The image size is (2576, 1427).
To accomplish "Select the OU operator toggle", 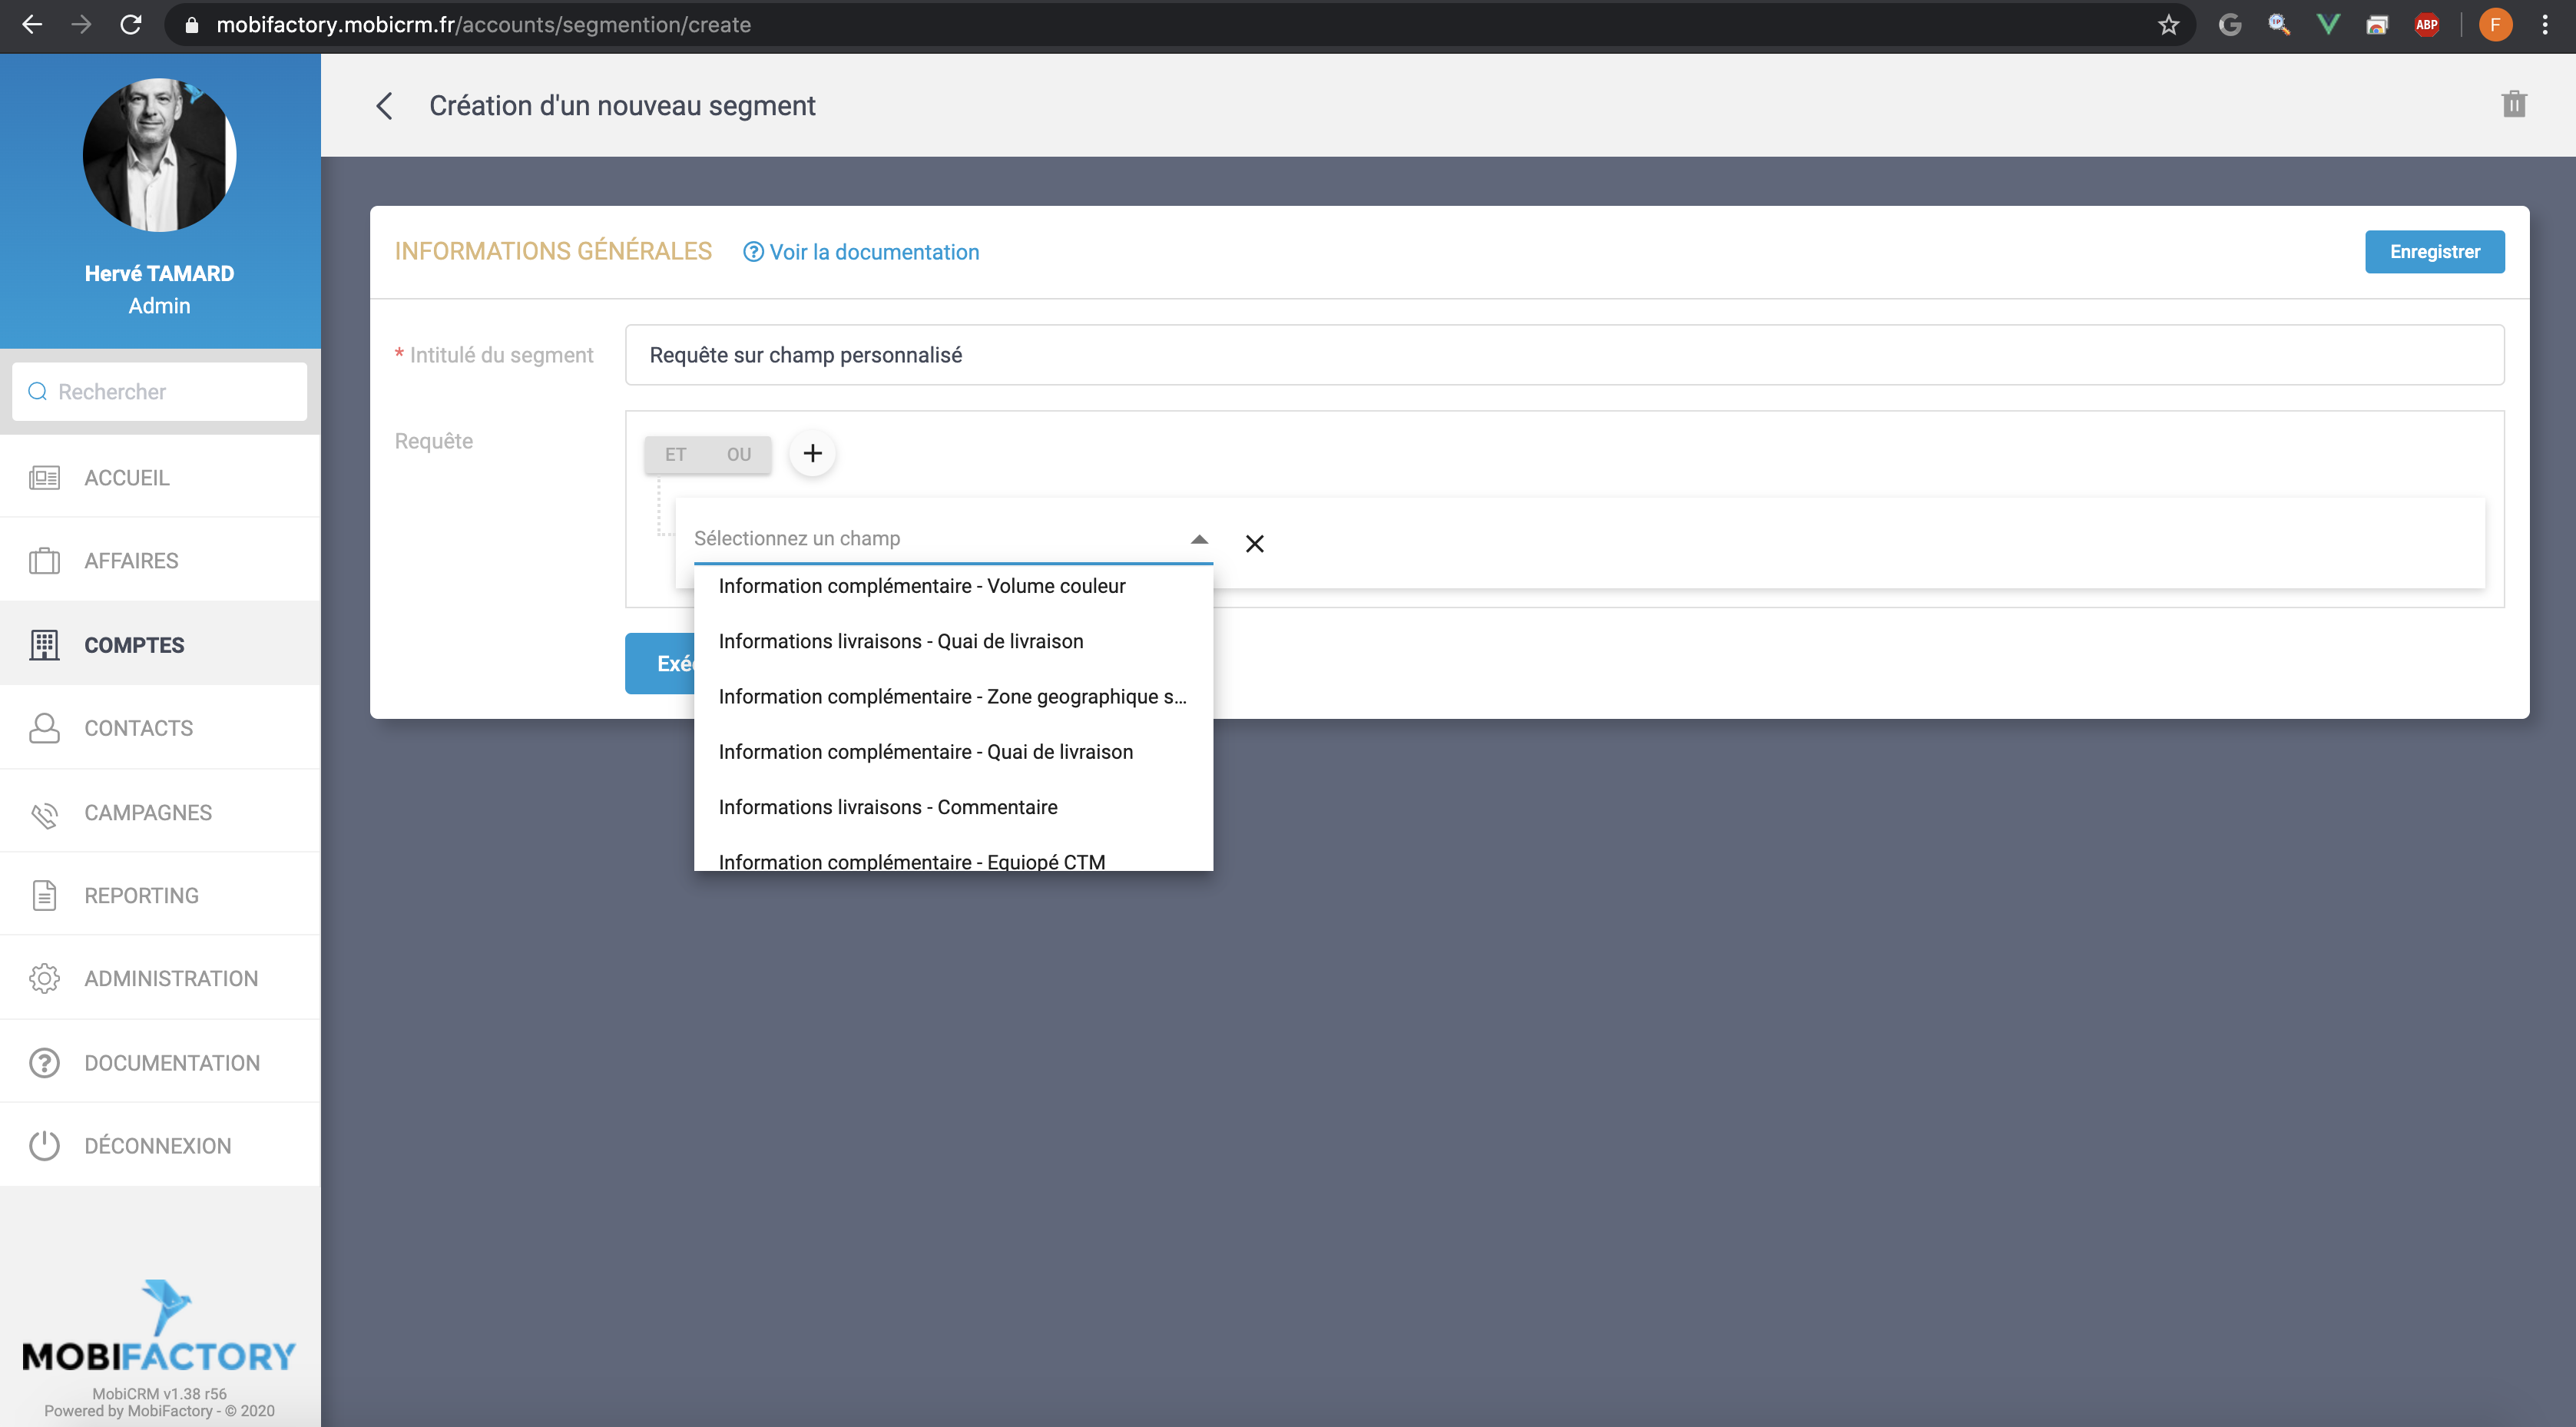I will point(738,455).
